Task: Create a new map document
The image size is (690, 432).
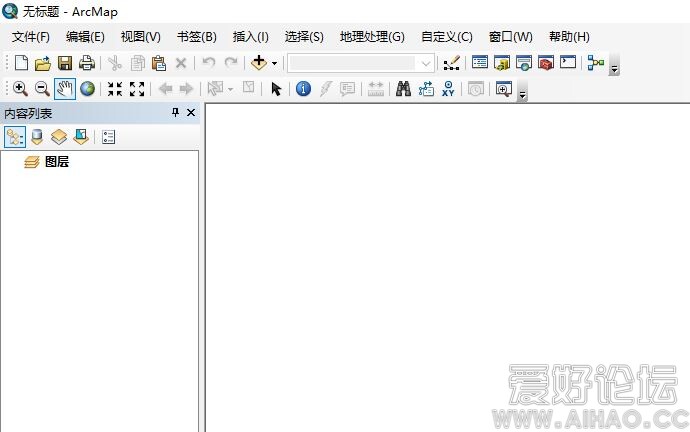Action: tap(21, 63)
